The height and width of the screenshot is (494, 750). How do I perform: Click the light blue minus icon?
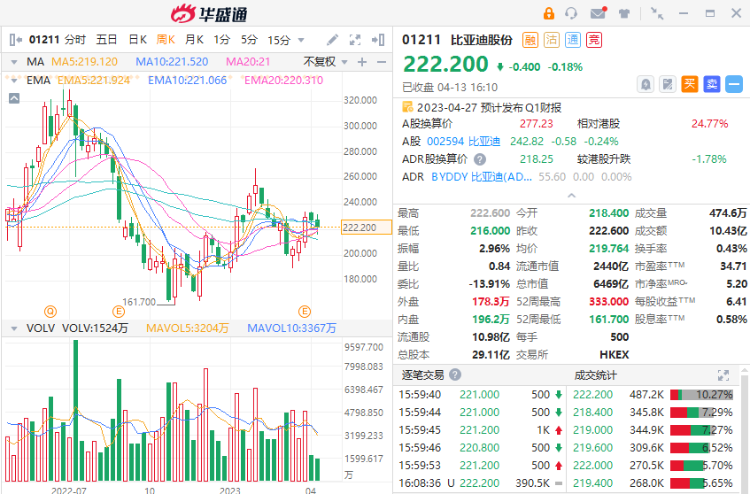(x=734, y=84)
